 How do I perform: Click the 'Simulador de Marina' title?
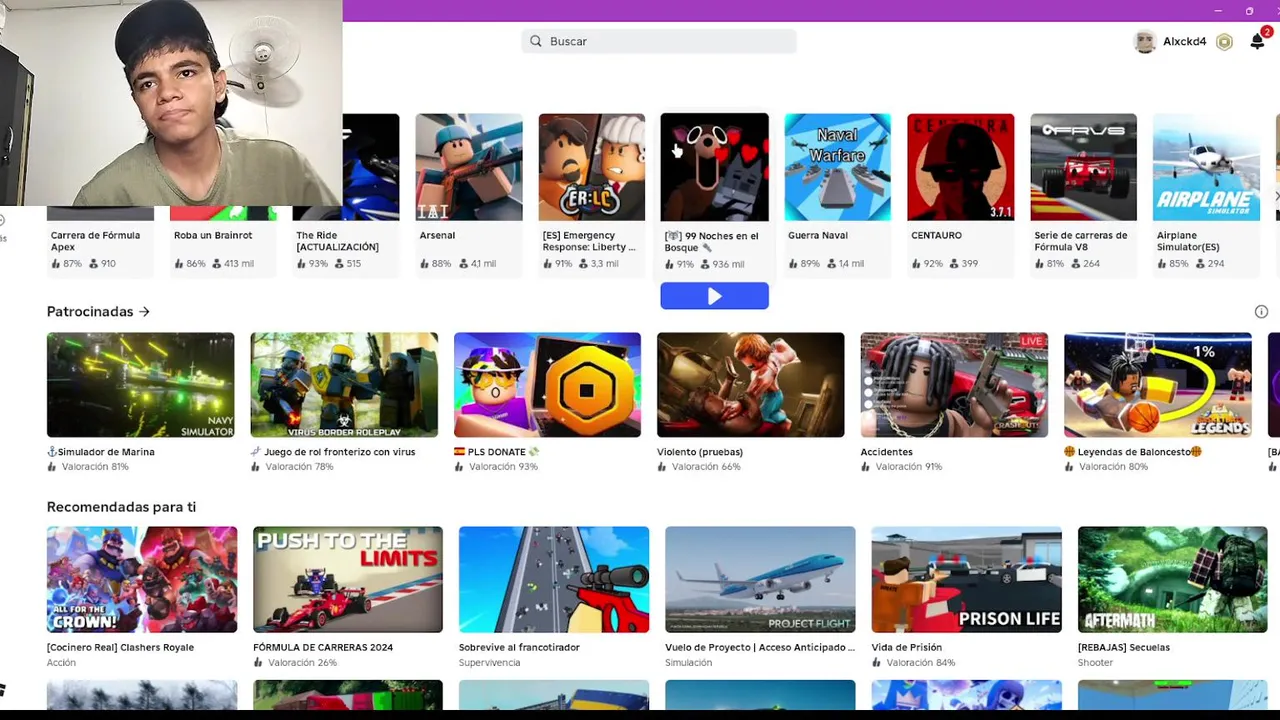tap(101, 452)
